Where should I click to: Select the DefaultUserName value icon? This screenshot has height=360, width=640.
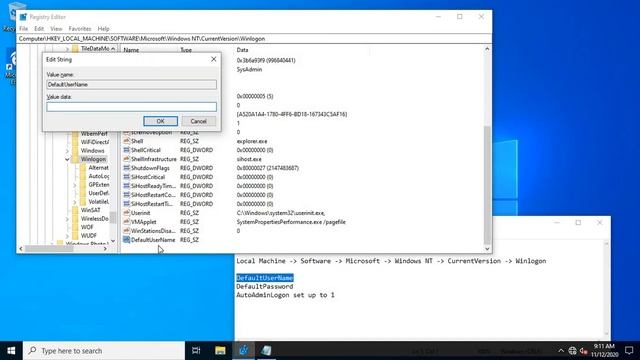[127, 240]
